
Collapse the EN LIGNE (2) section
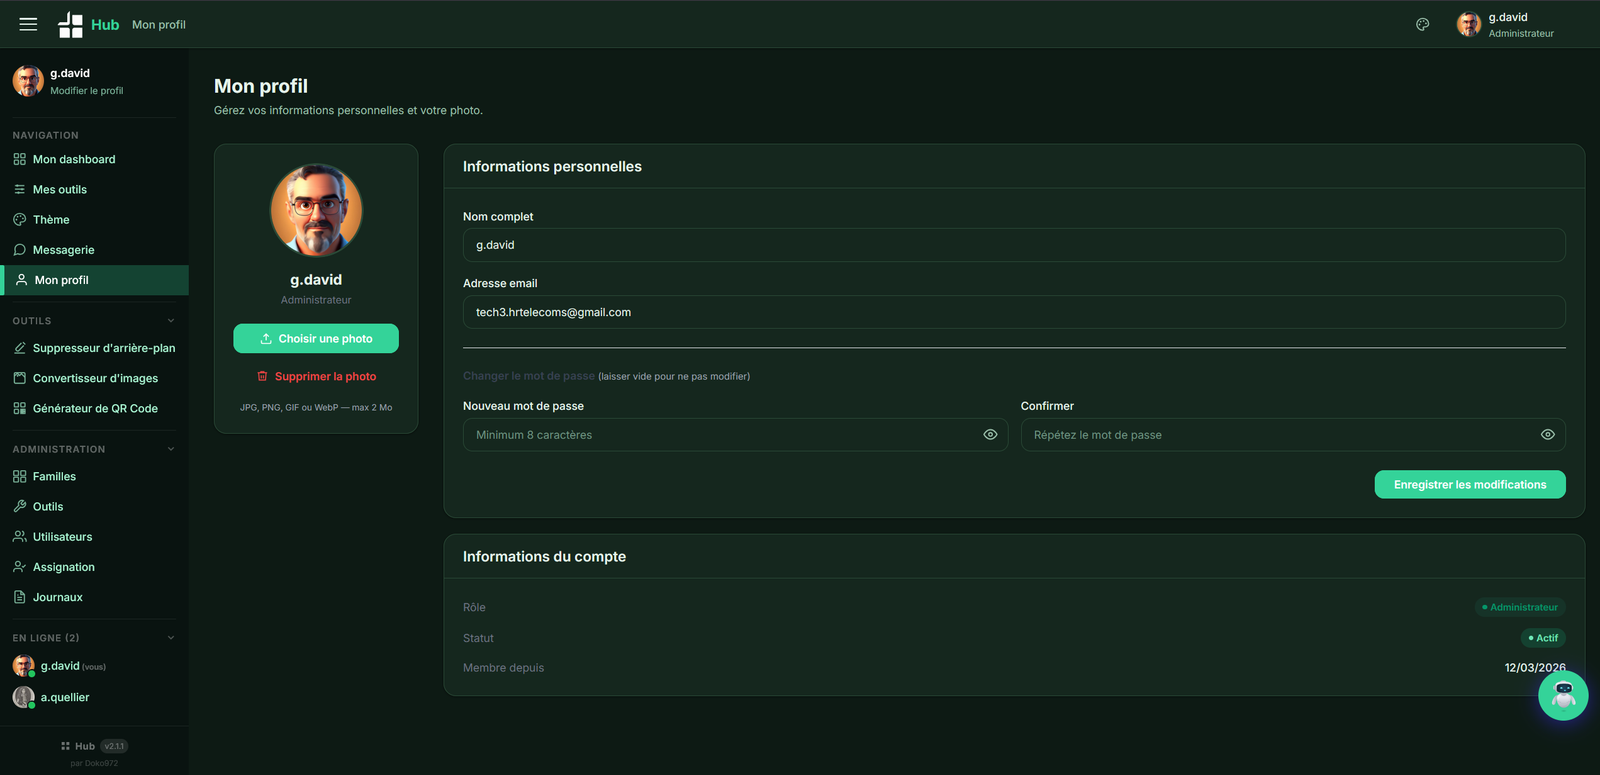click(171, 638)
